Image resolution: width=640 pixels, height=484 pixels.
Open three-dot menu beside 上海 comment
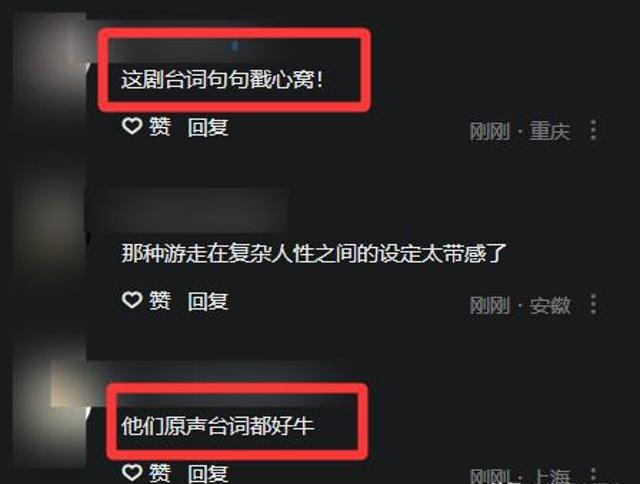coord(594,475)
